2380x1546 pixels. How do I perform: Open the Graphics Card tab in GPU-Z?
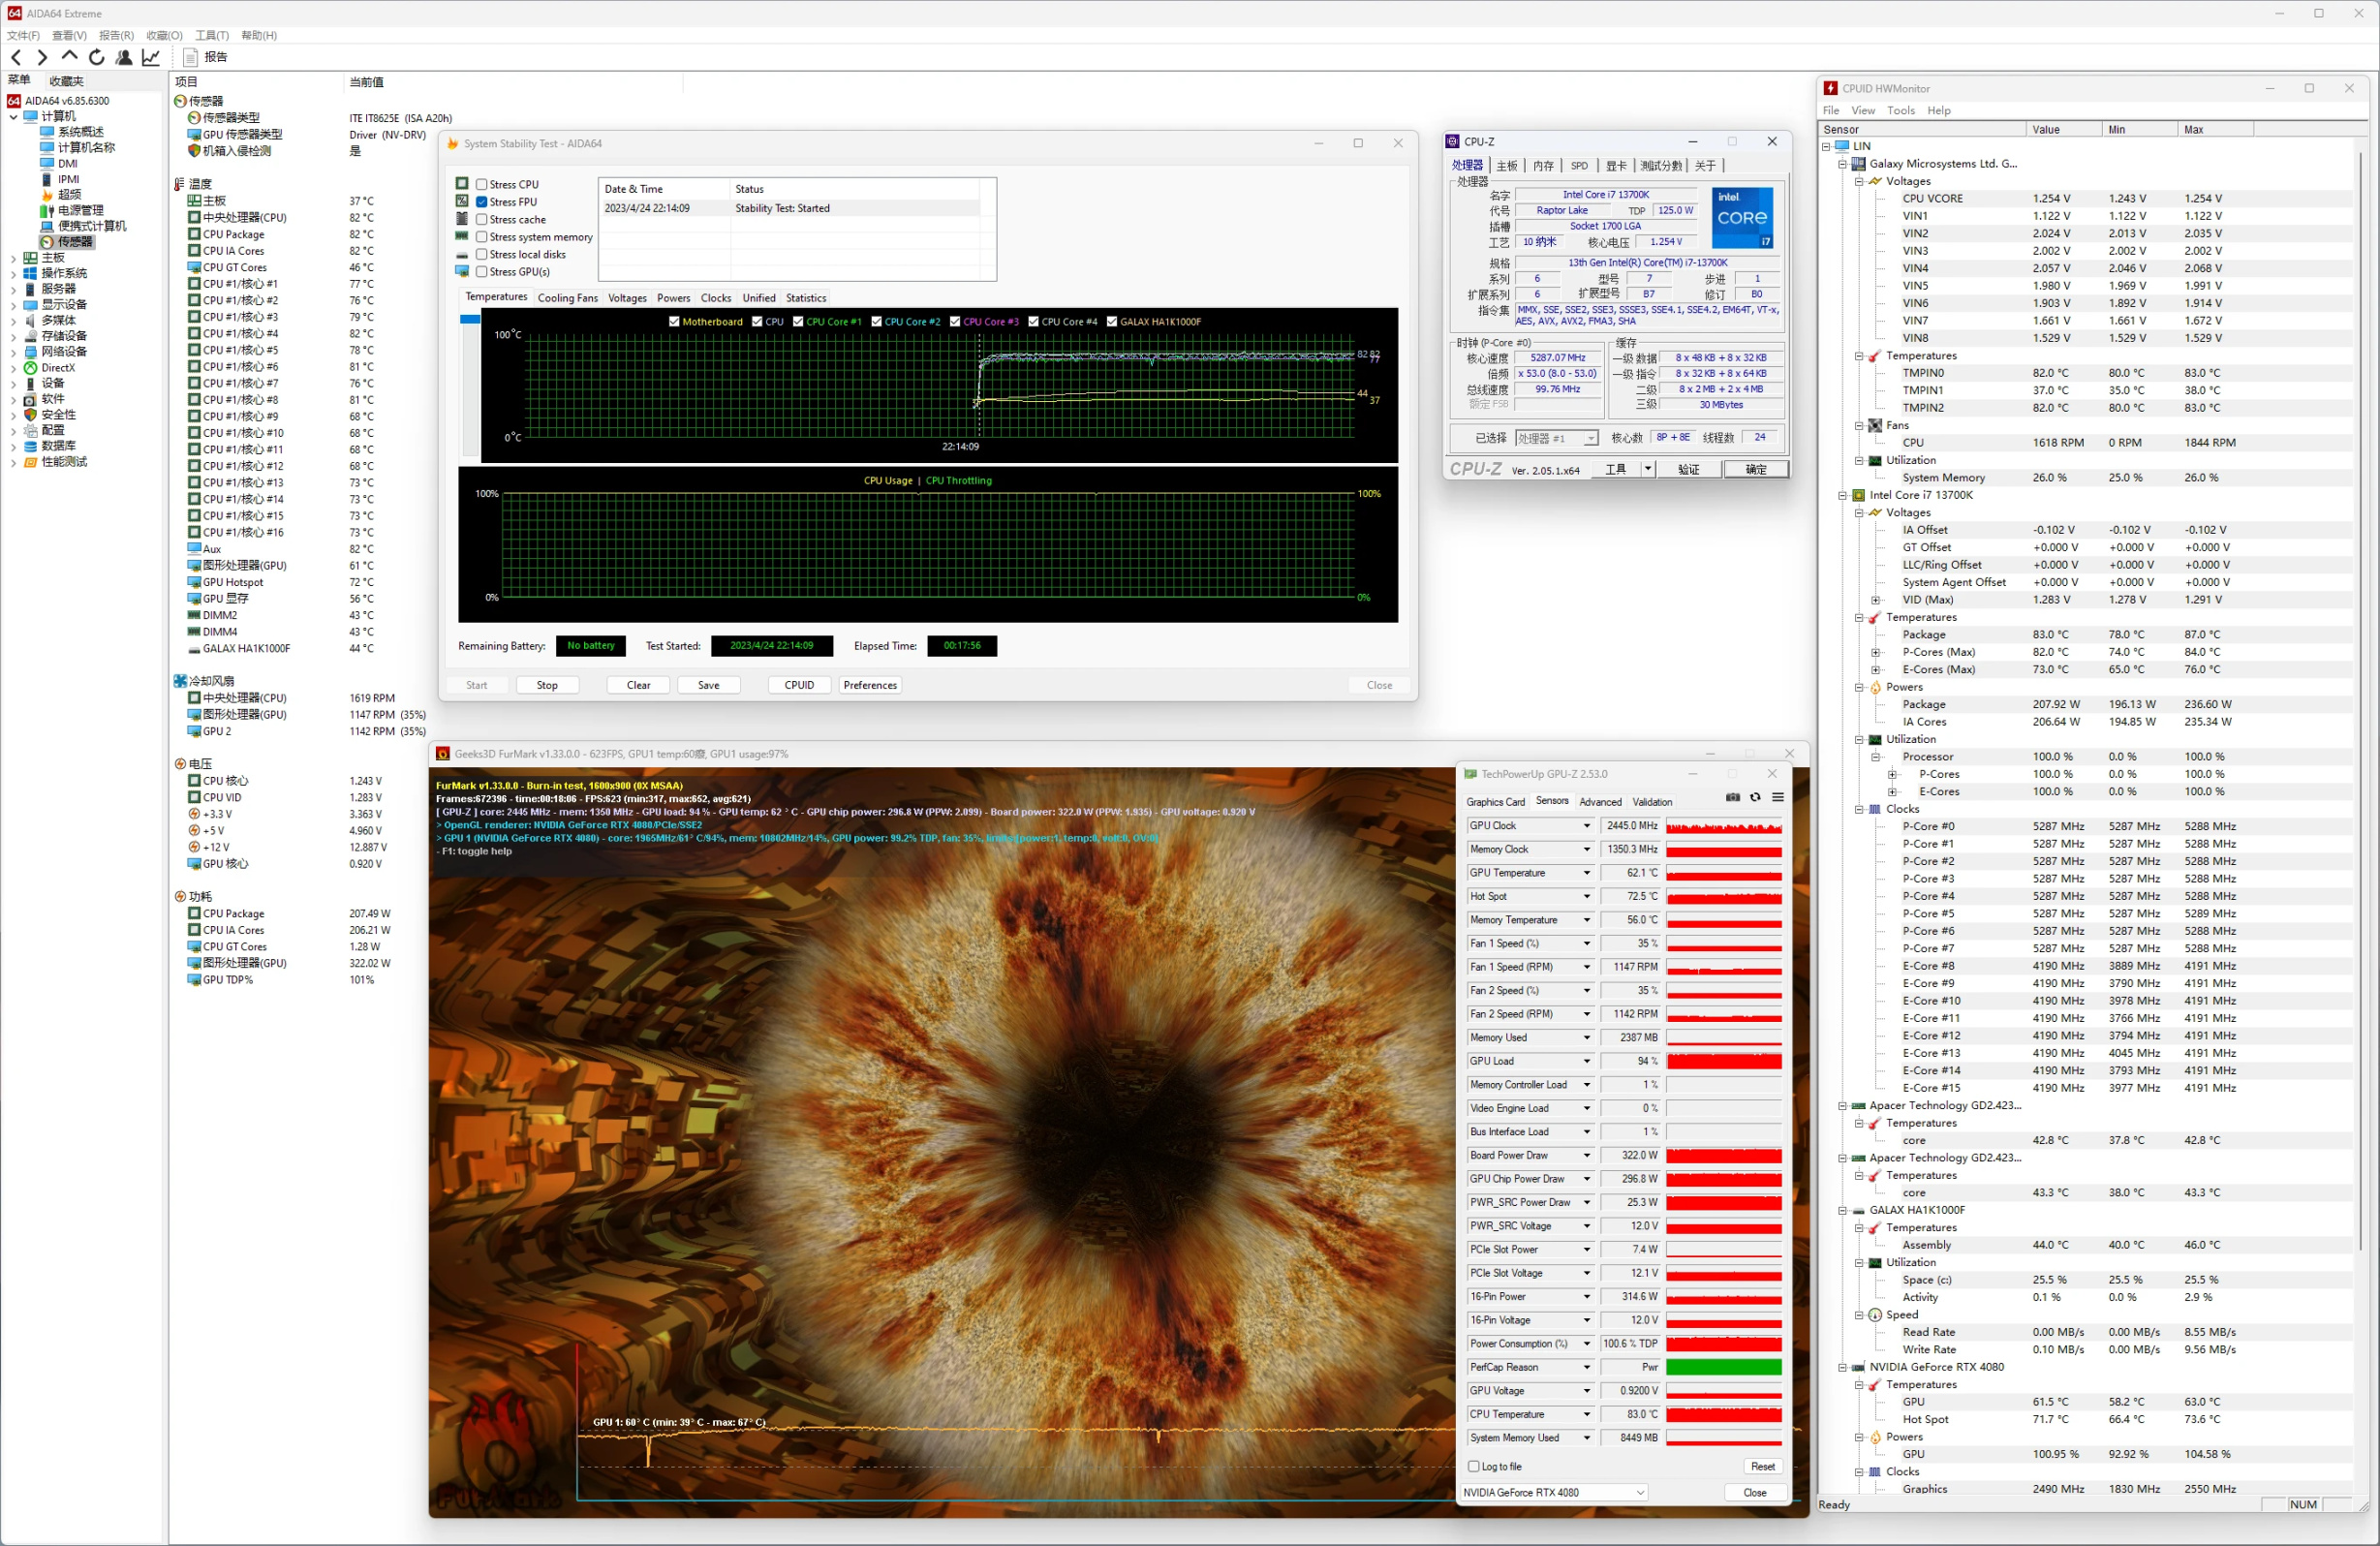(x=1495, y=802)
